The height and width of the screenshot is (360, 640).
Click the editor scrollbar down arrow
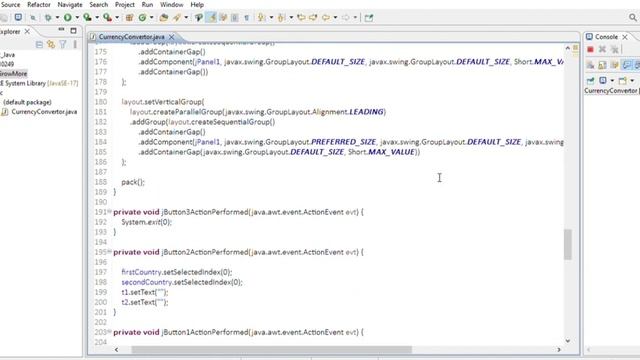click(568, 340)
